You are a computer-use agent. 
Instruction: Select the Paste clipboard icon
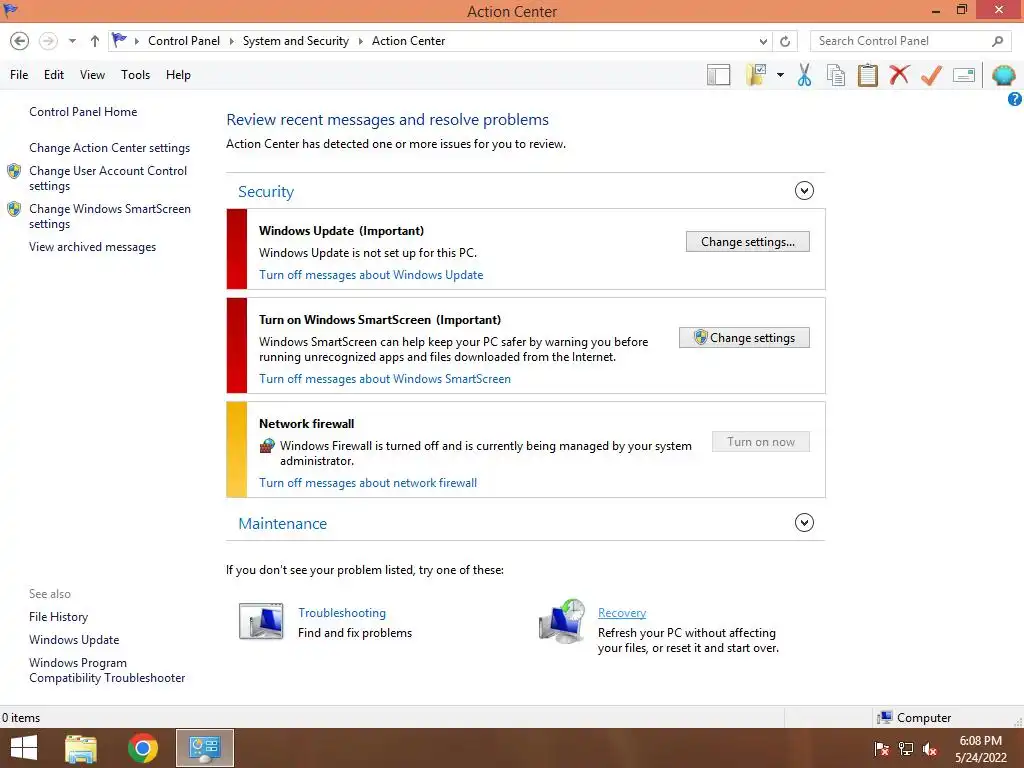[867, 75]
